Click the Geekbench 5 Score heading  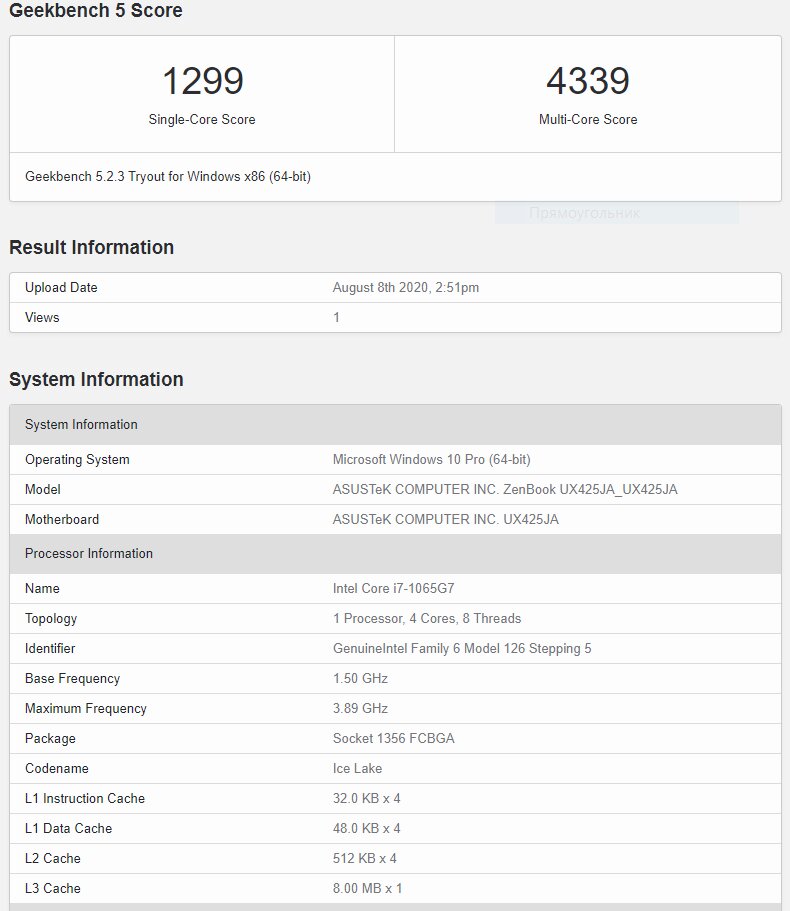[96, 10]
